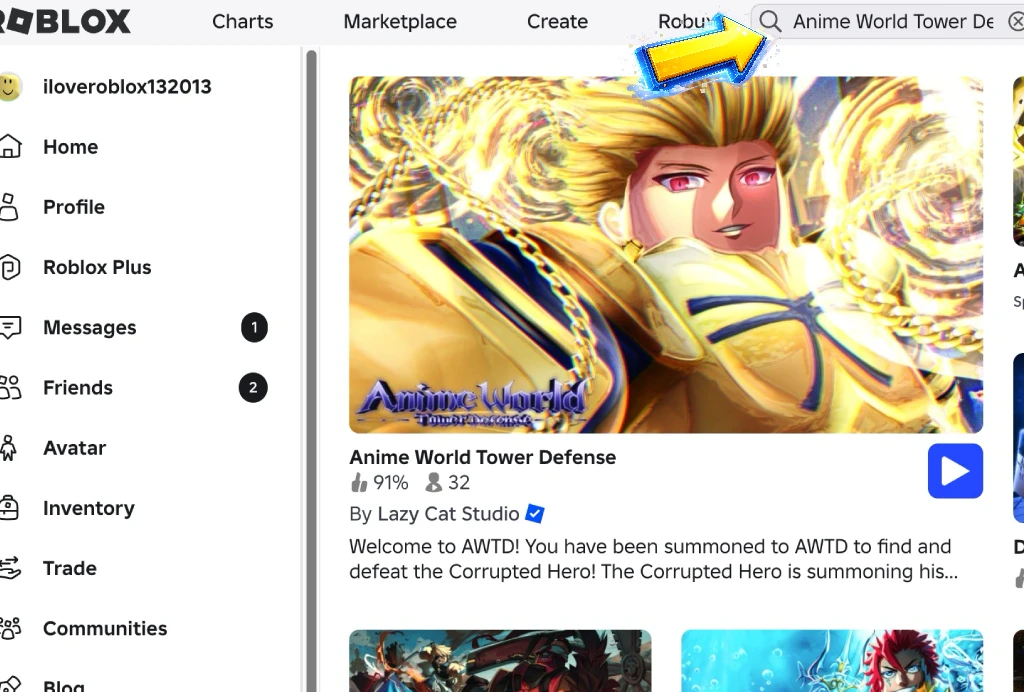Click the 91% thumbs-up rating
This screenshot has width=1024, height=692.
[379, 482]
